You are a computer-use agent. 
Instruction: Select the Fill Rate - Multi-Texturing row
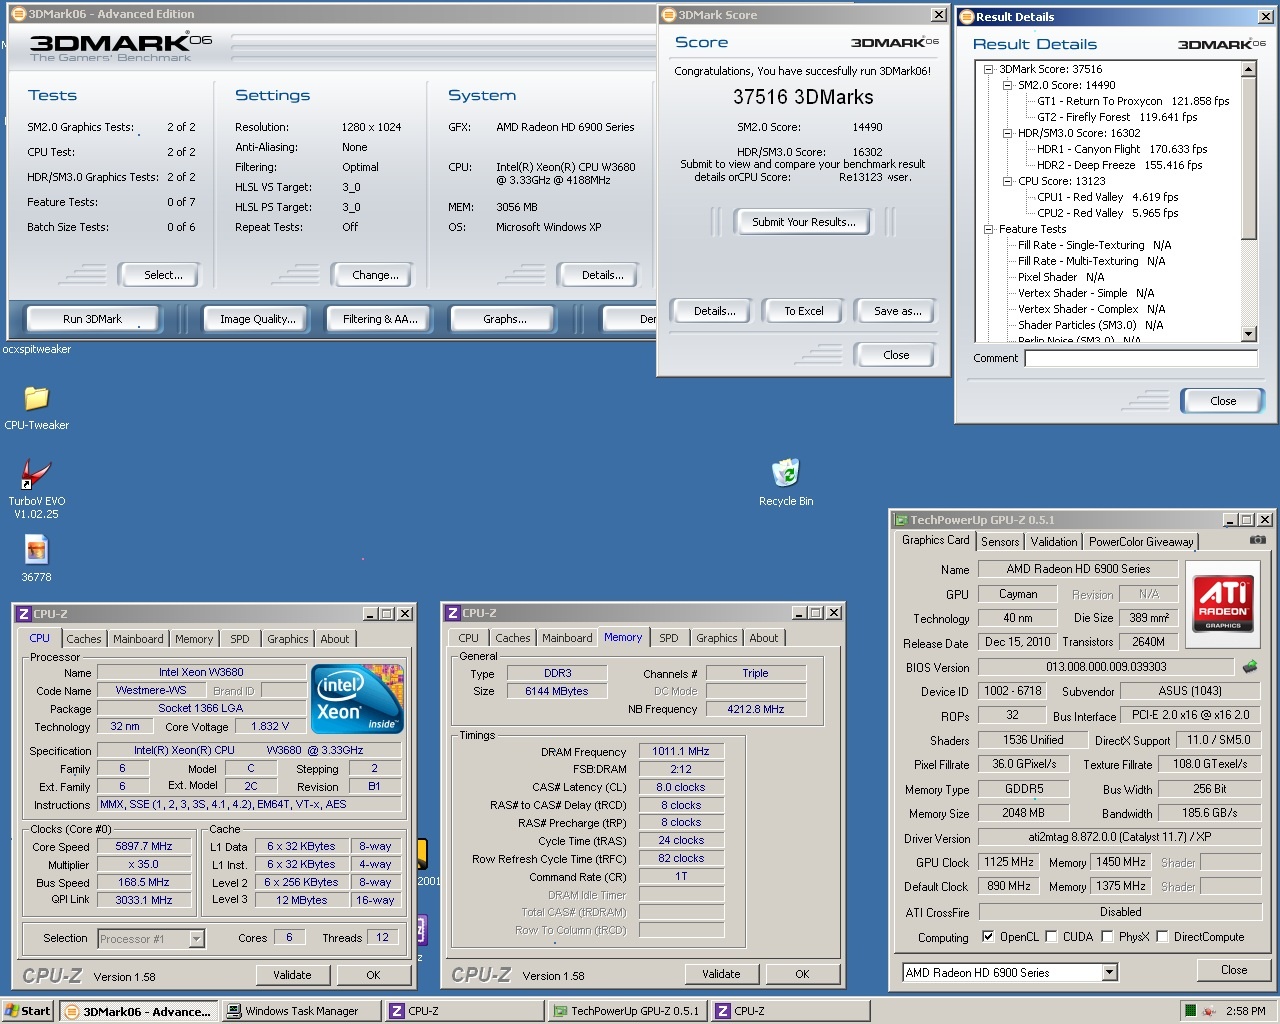pos(1091,261)
